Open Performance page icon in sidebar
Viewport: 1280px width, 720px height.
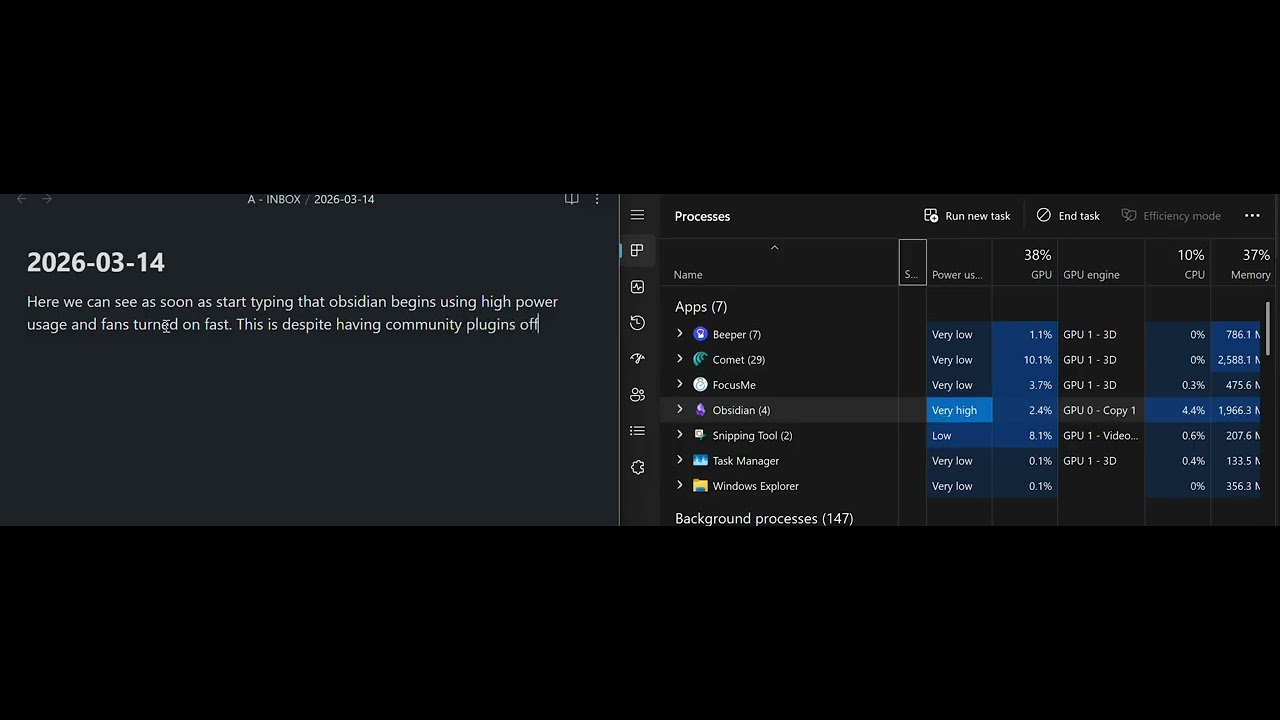pyautogui.click(x=637, y=287)
